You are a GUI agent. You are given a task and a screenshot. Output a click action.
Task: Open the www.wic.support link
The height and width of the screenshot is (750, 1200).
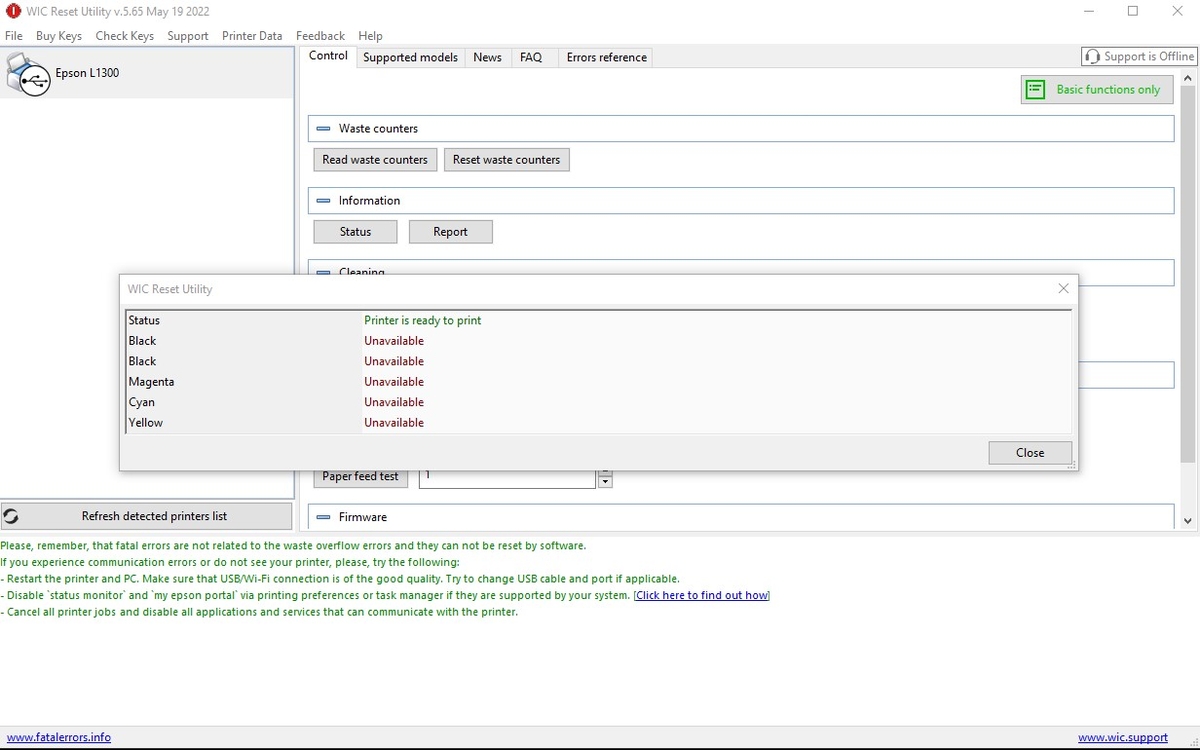click(1123, 738)
